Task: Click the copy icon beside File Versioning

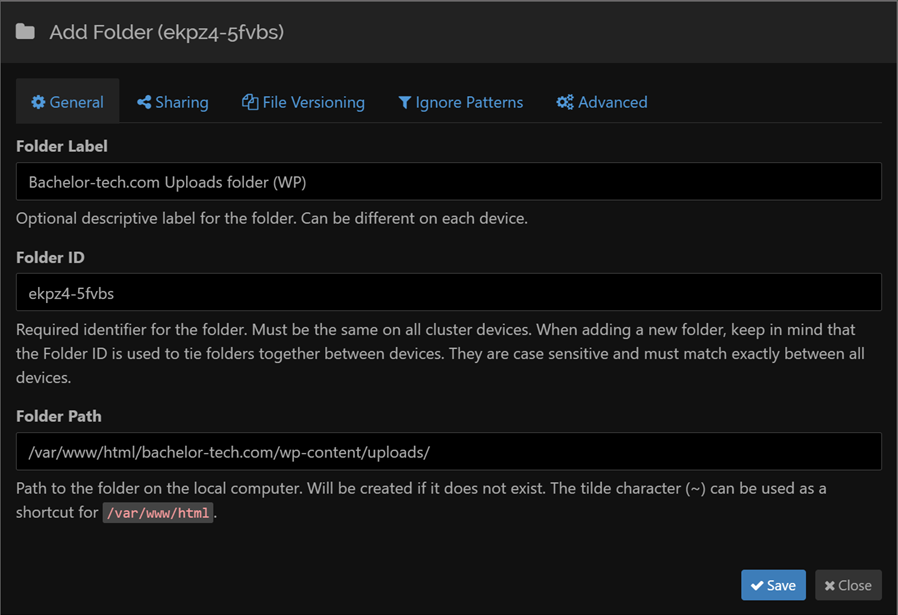Action: pos(250,102)
